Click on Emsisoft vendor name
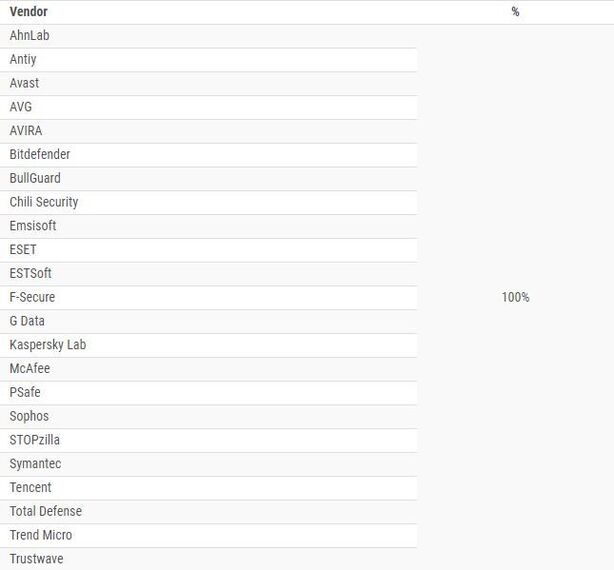The height and width of the screenshot is (570, 614). 33,226
